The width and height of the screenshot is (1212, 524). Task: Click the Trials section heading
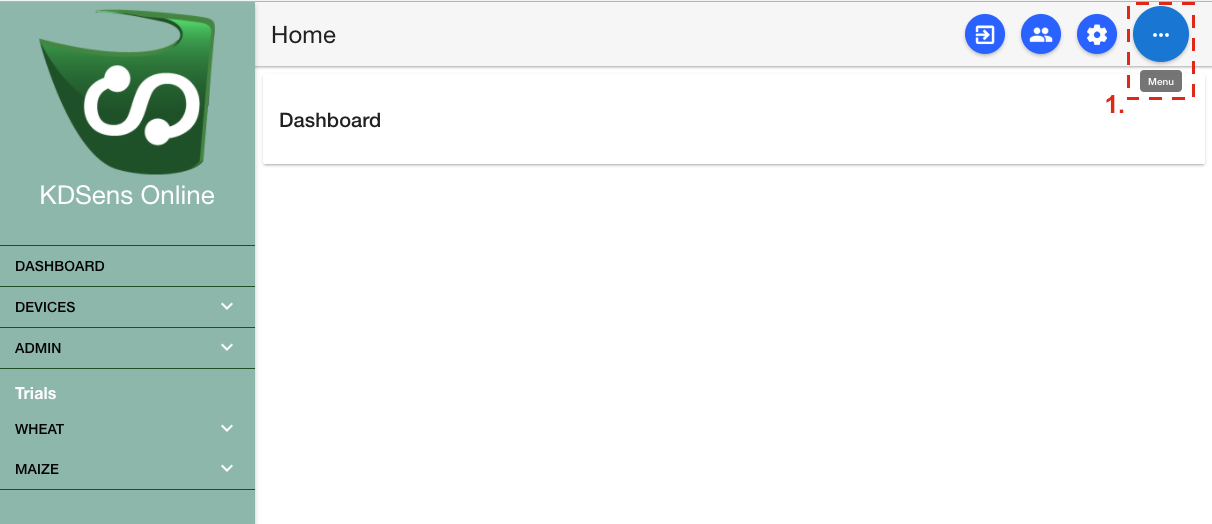point(36,394)
